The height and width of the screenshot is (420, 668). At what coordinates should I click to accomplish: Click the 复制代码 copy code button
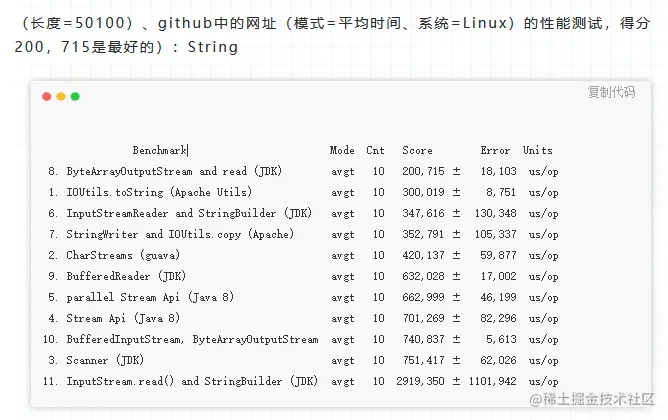(x=611, y=92)
